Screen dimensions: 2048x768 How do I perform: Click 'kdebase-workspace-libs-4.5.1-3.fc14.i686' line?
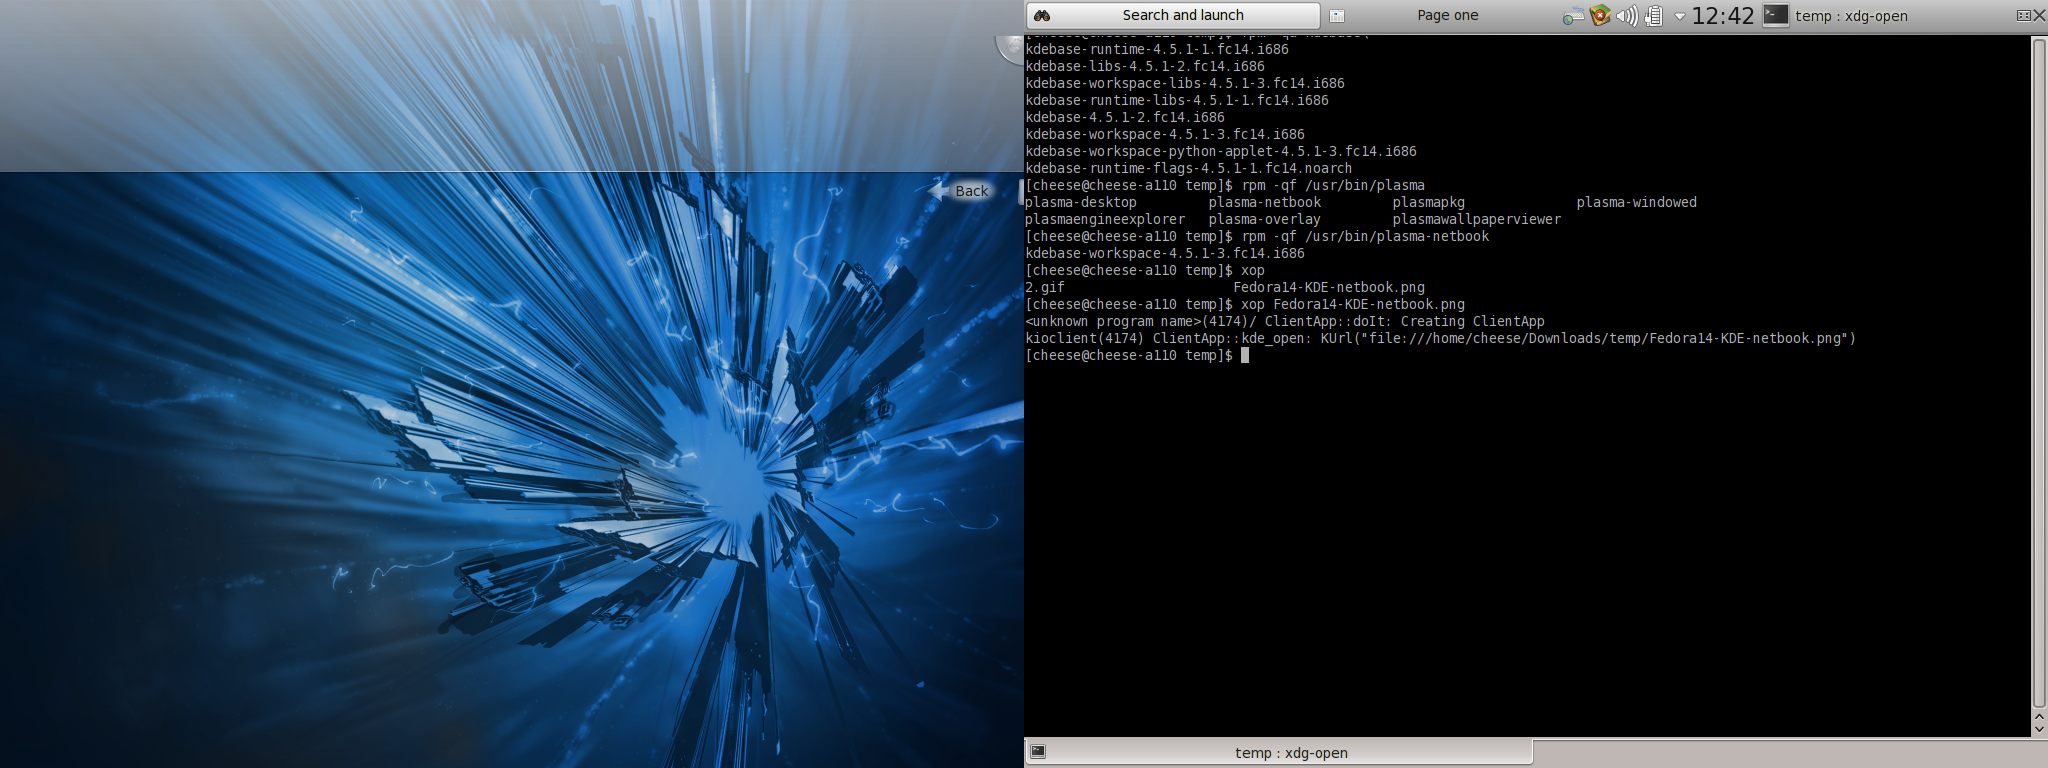coord(1185,83)
